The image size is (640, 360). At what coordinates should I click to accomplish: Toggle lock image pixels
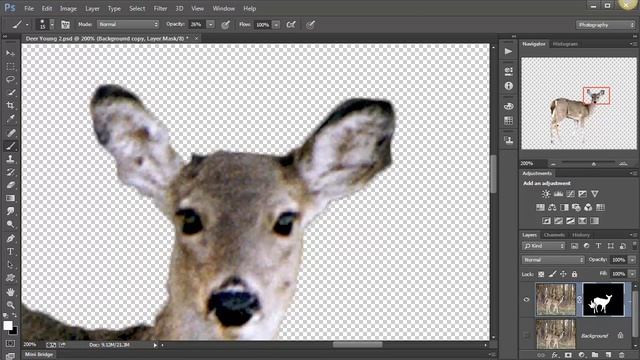[552, 274]
